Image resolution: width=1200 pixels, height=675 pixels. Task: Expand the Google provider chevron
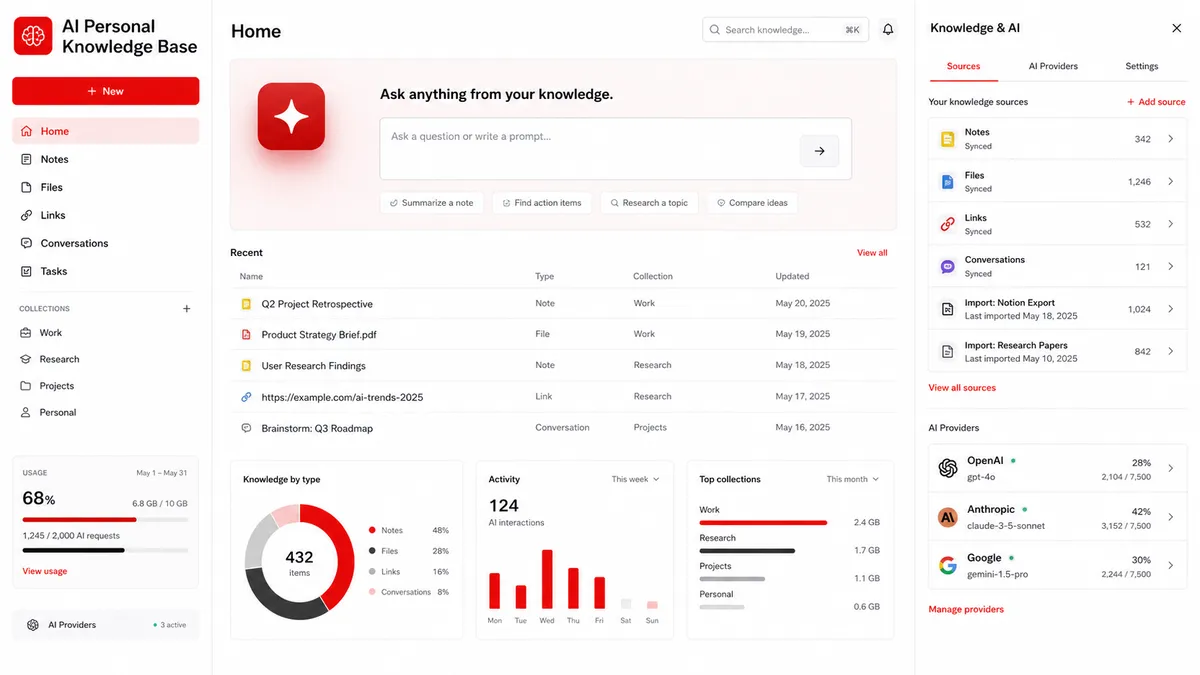pos(1171,566)
